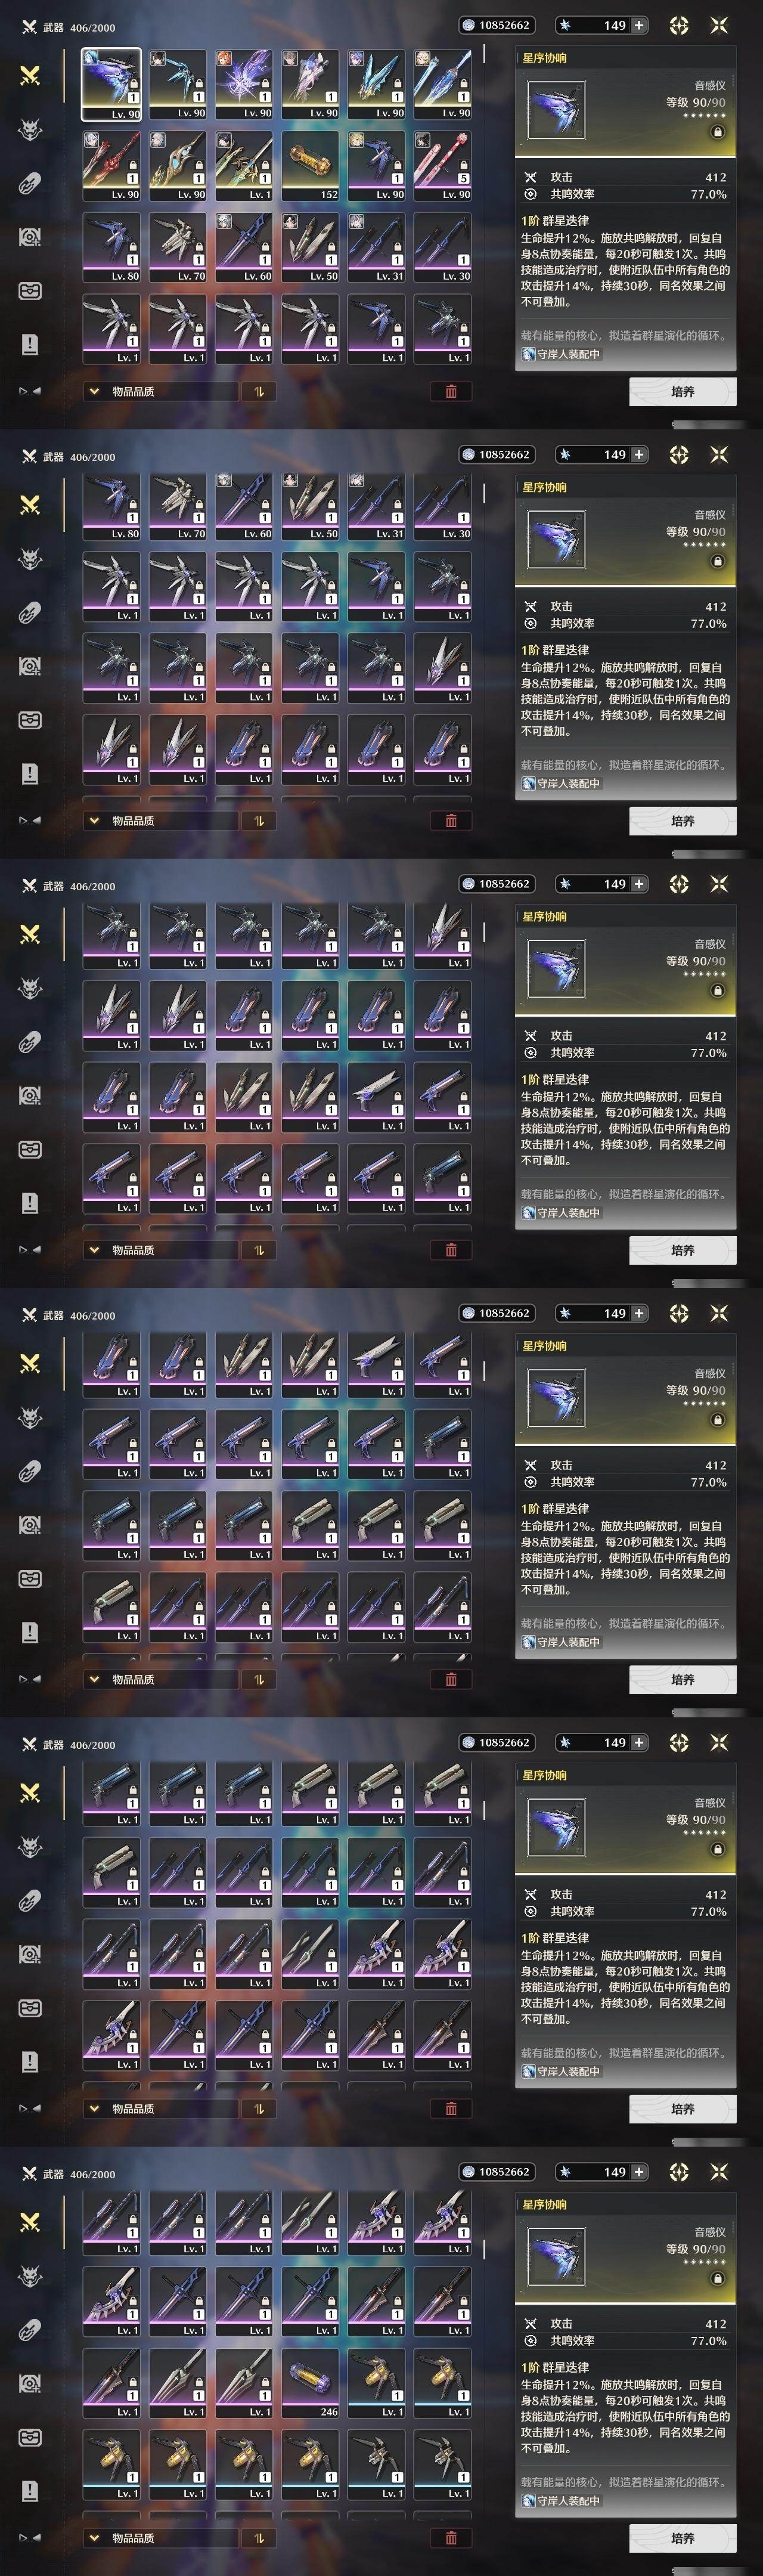
Task: Select the pink sword showing count 5
Action: tap(443, 166)
